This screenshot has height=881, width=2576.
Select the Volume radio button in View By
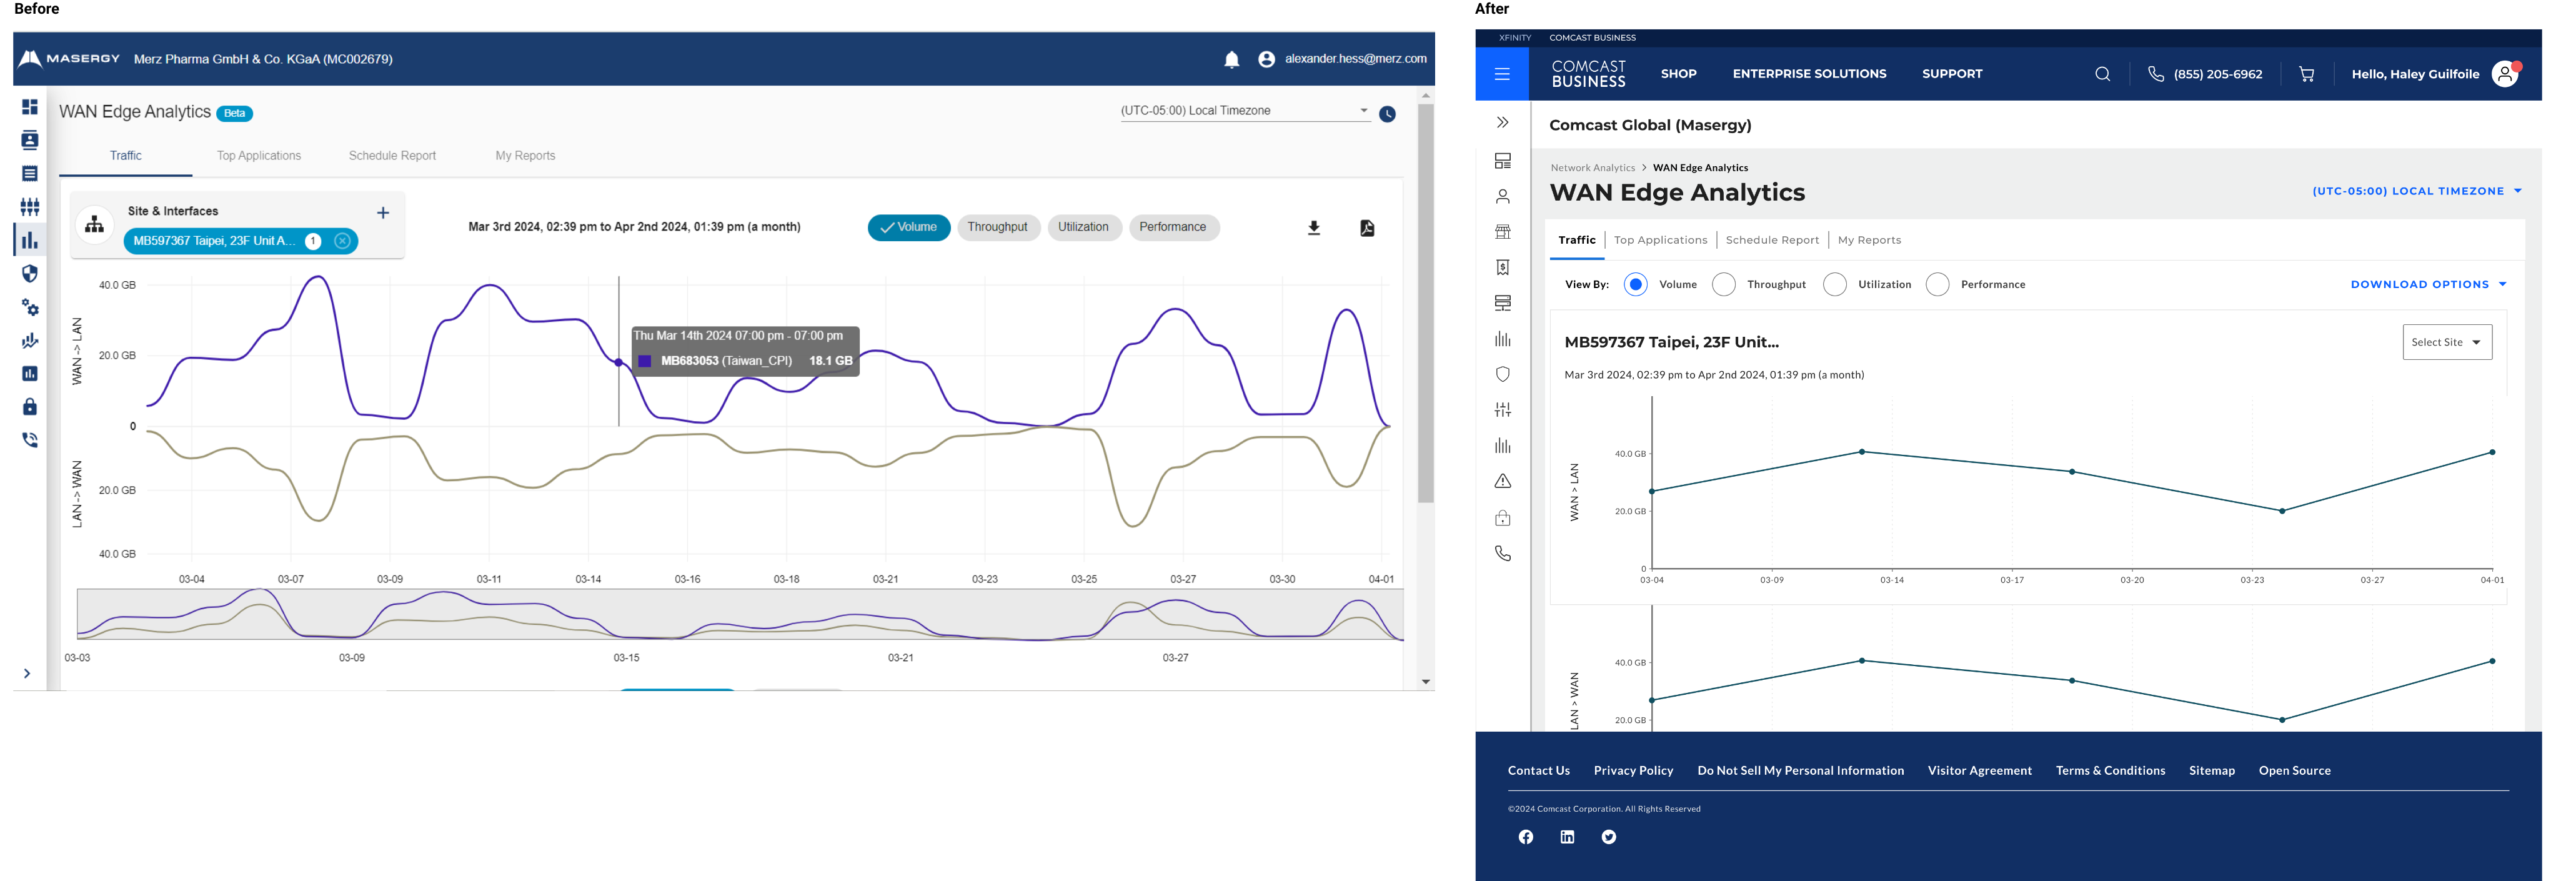[1636, 285]
